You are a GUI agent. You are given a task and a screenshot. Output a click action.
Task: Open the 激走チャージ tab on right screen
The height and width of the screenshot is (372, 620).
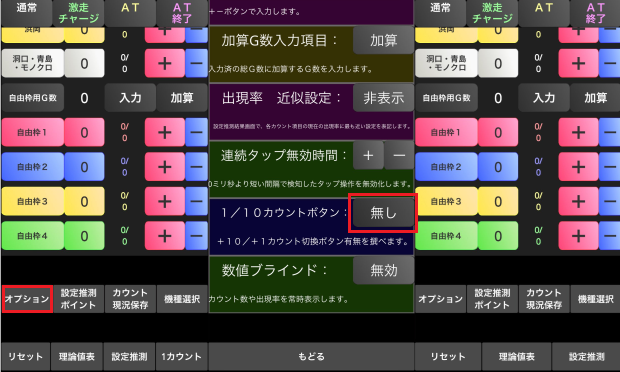[492, 13]
